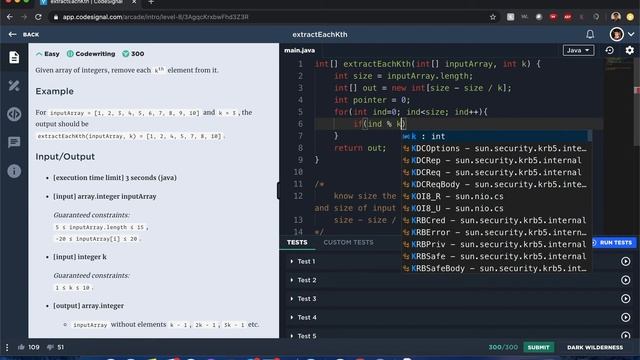This screenshot has height=360, width=640.
Task: Open the comments chat sidebar icon
Action: tap(14, 142)
